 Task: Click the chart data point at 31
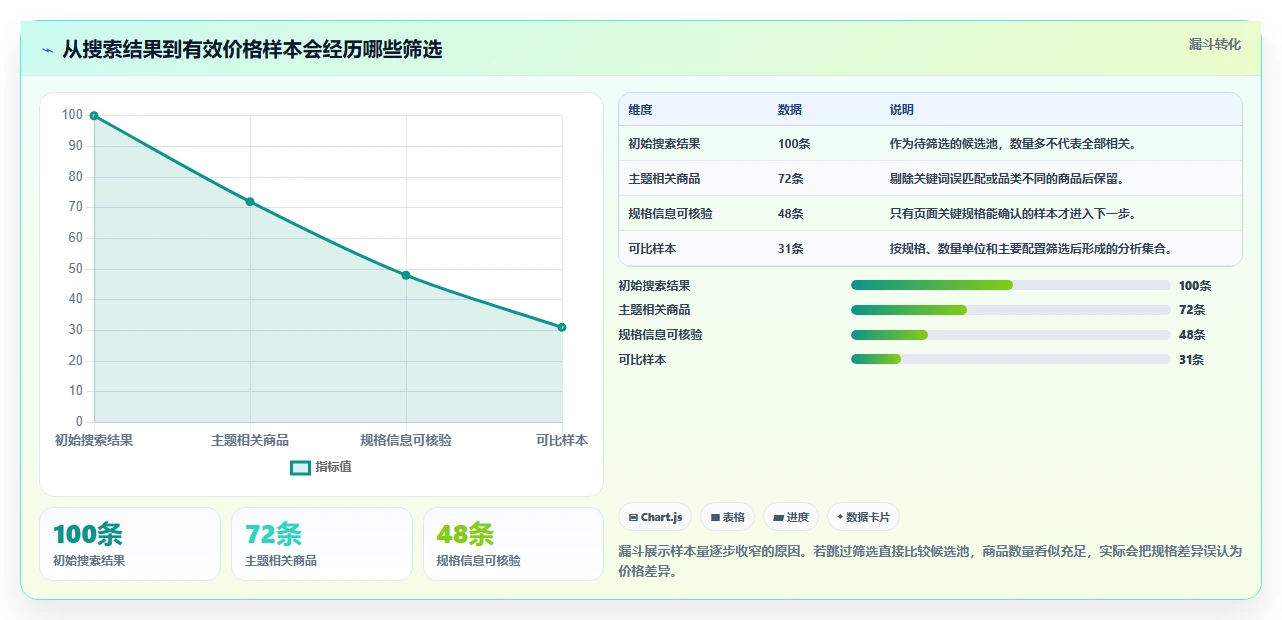pyautogui.click(x=562, y=327)
